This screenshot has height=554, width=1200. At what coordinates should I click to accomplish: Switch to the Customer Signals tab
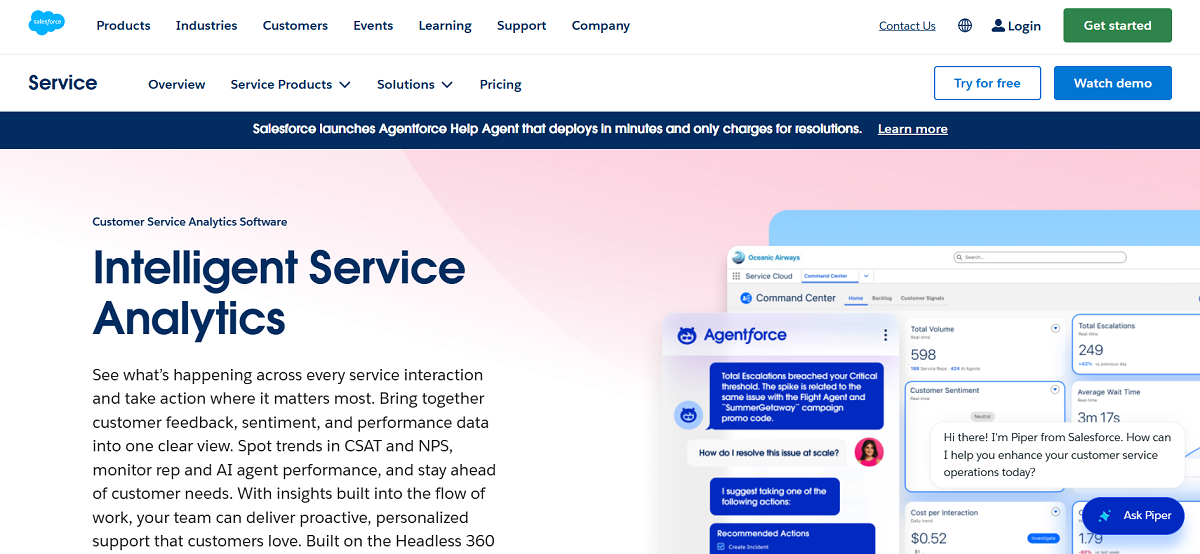pos(922,298)
